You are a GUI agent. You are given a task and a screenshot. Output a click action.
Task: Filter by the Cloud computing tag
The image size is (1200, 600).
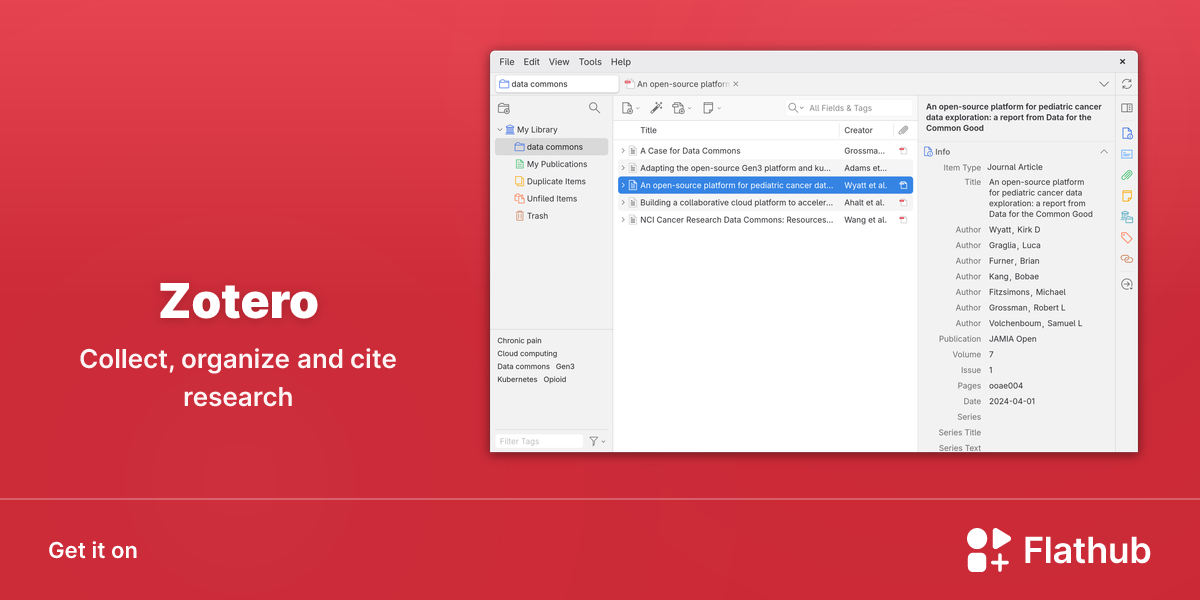(x=527, y=354)
